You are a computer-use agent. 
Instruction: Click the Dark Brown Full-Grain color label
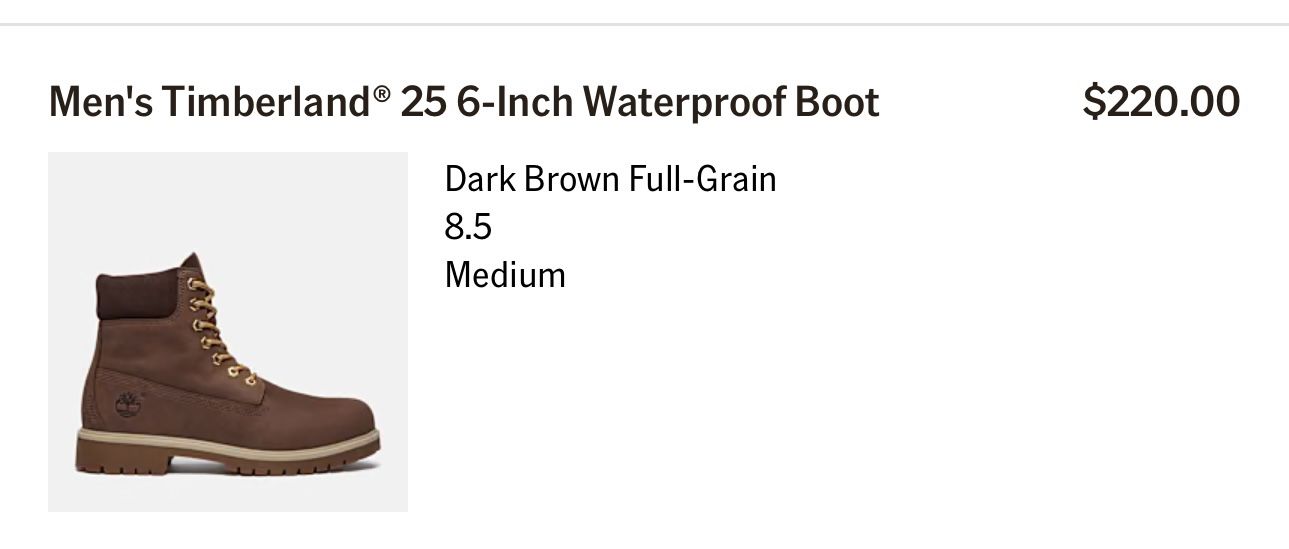pos(610,179)
